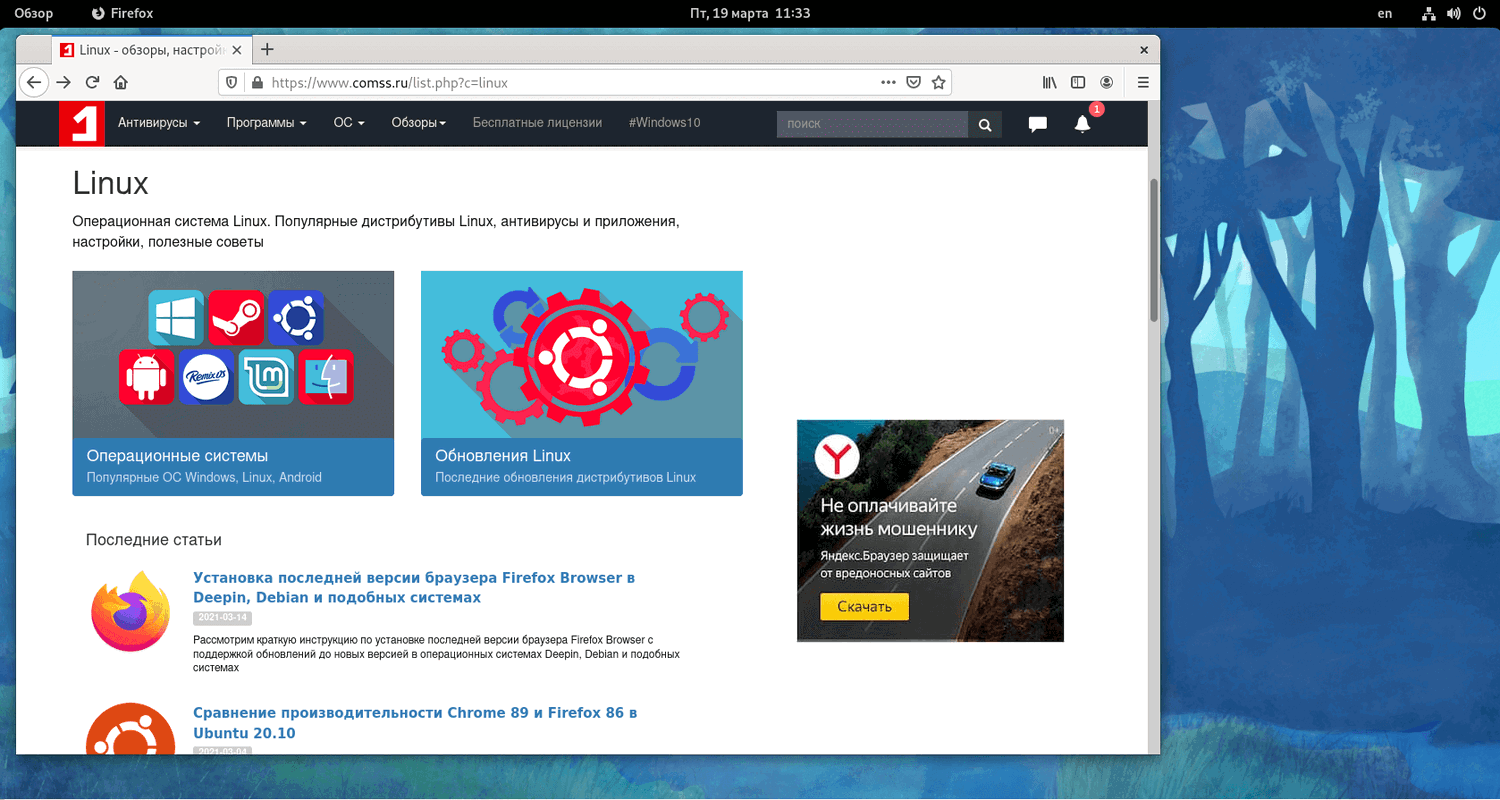Viewport: 1500px width, 800px height.
Task: Show the Firefox sidebar
Action: pyautogui.click(x=1078, y=83)
